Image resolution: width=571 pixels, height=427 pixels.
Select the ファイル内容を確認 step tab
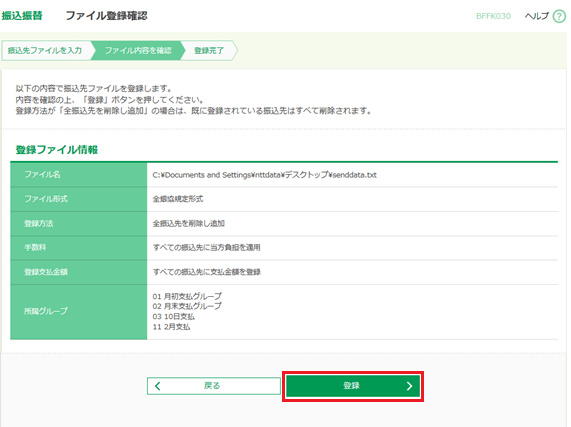pos(138,50)
